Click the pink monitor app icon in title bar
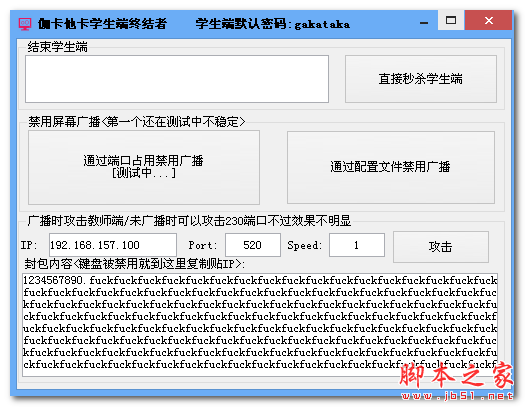The height and width of the screenshot is (407, 525). pyautogui.click(x=25, y=24)
